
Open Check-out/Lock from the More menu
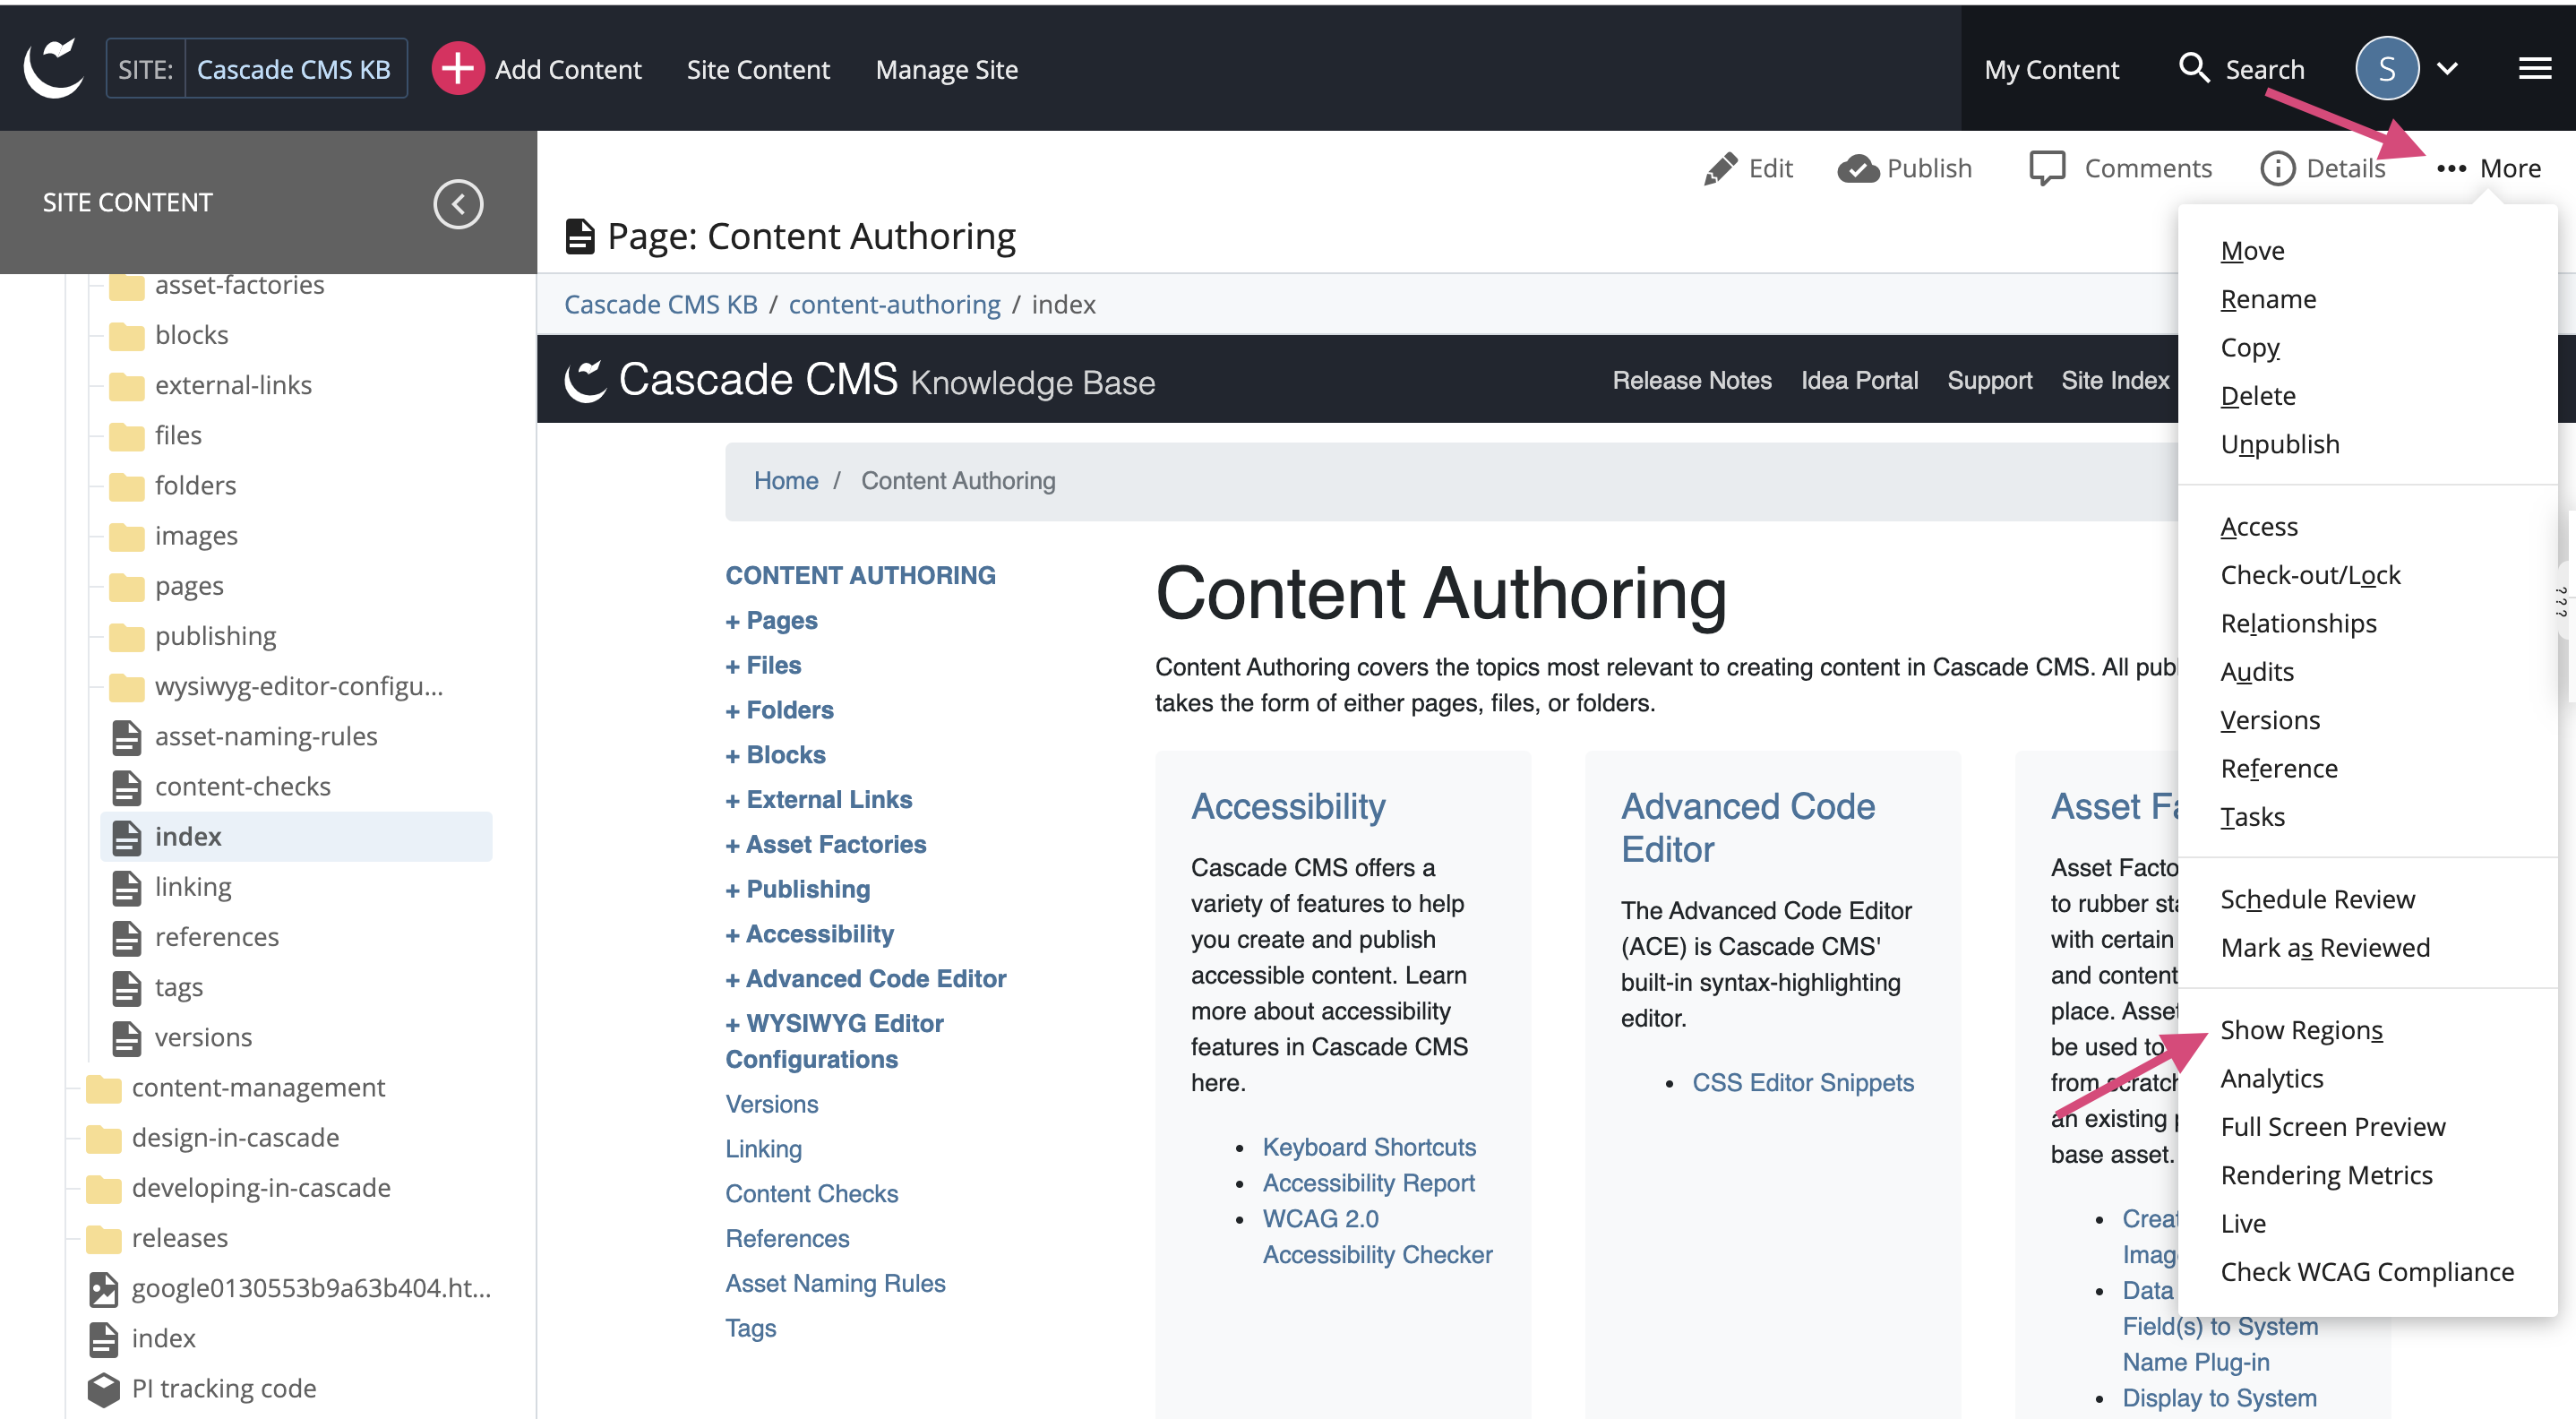pyautogui.click(x=2310, y=574)
